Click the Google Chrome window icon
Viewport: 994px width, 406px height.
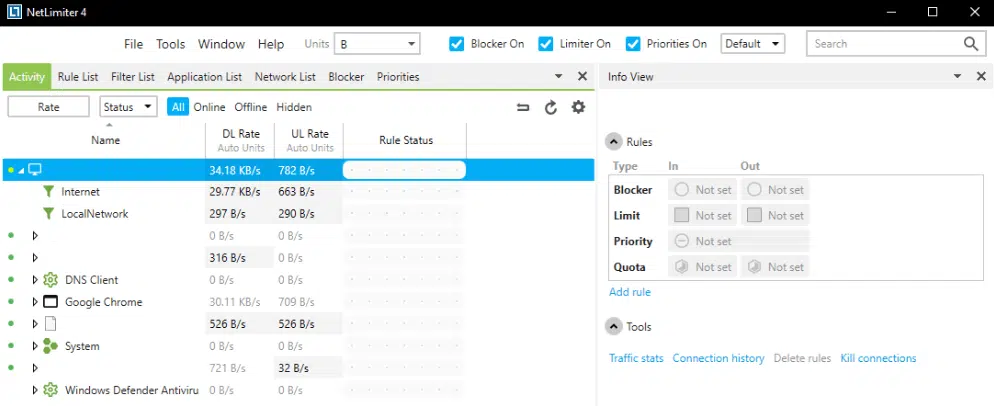[x=50, y=302]
